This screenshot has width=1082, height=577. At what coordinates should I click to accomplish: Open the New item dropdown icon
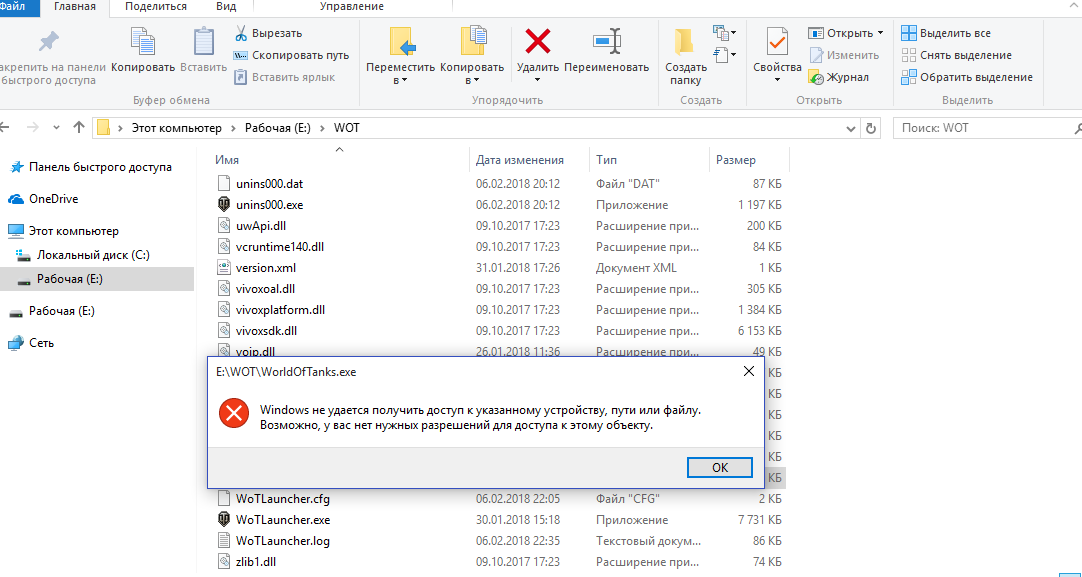[x=724, y=32]
